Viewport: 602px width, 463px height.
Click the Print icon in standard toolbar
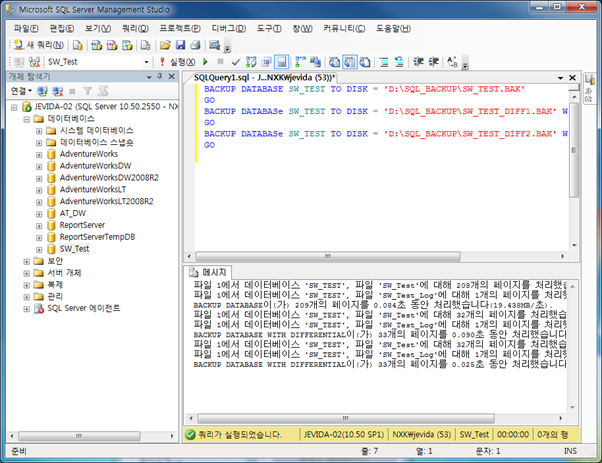click(x=195, y=45)
